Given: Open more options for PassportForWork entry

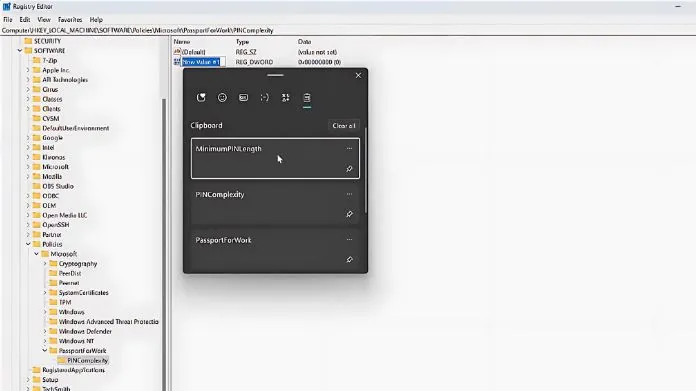Looking at the screenshot, I should coord(349,240).
